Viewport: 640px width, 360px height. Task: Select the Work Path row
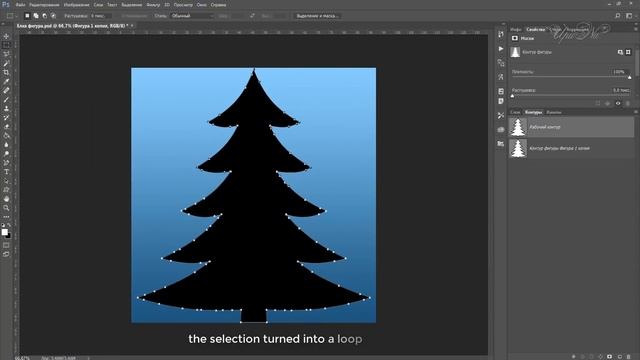[x=571, y=127]
